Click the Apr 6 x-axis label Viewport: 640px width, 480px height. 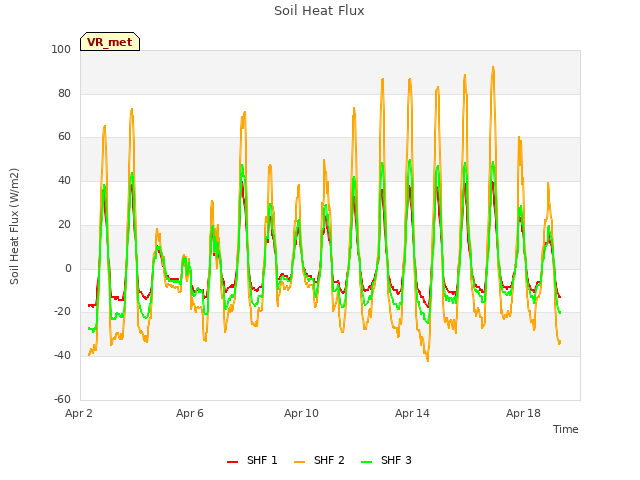click(190, 413)
